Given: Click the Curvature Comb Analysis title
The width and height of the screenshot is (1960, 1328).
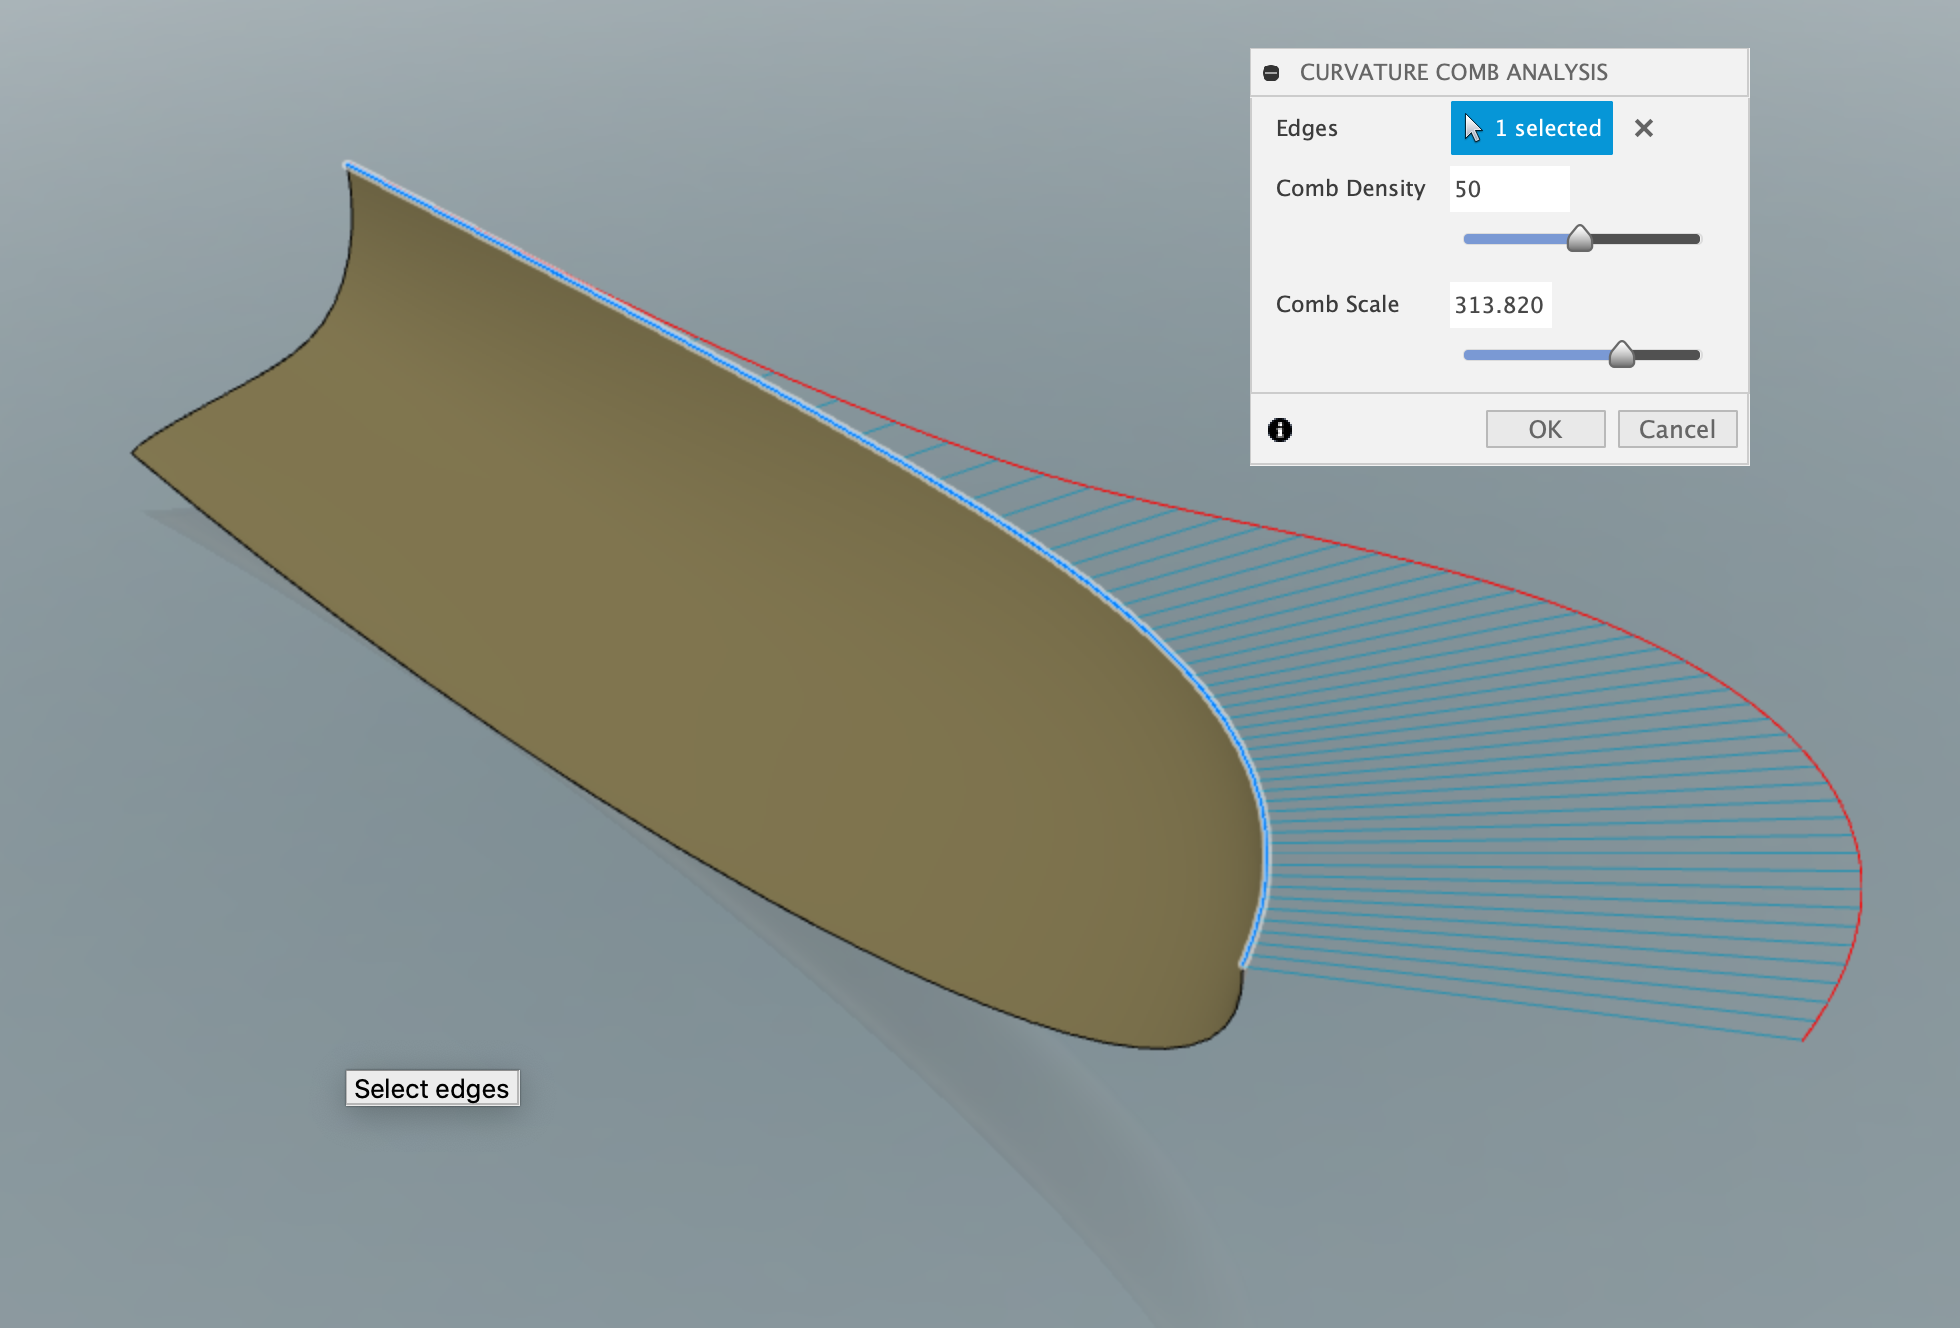Looking at the screenshot, I should click(1453, 72).
